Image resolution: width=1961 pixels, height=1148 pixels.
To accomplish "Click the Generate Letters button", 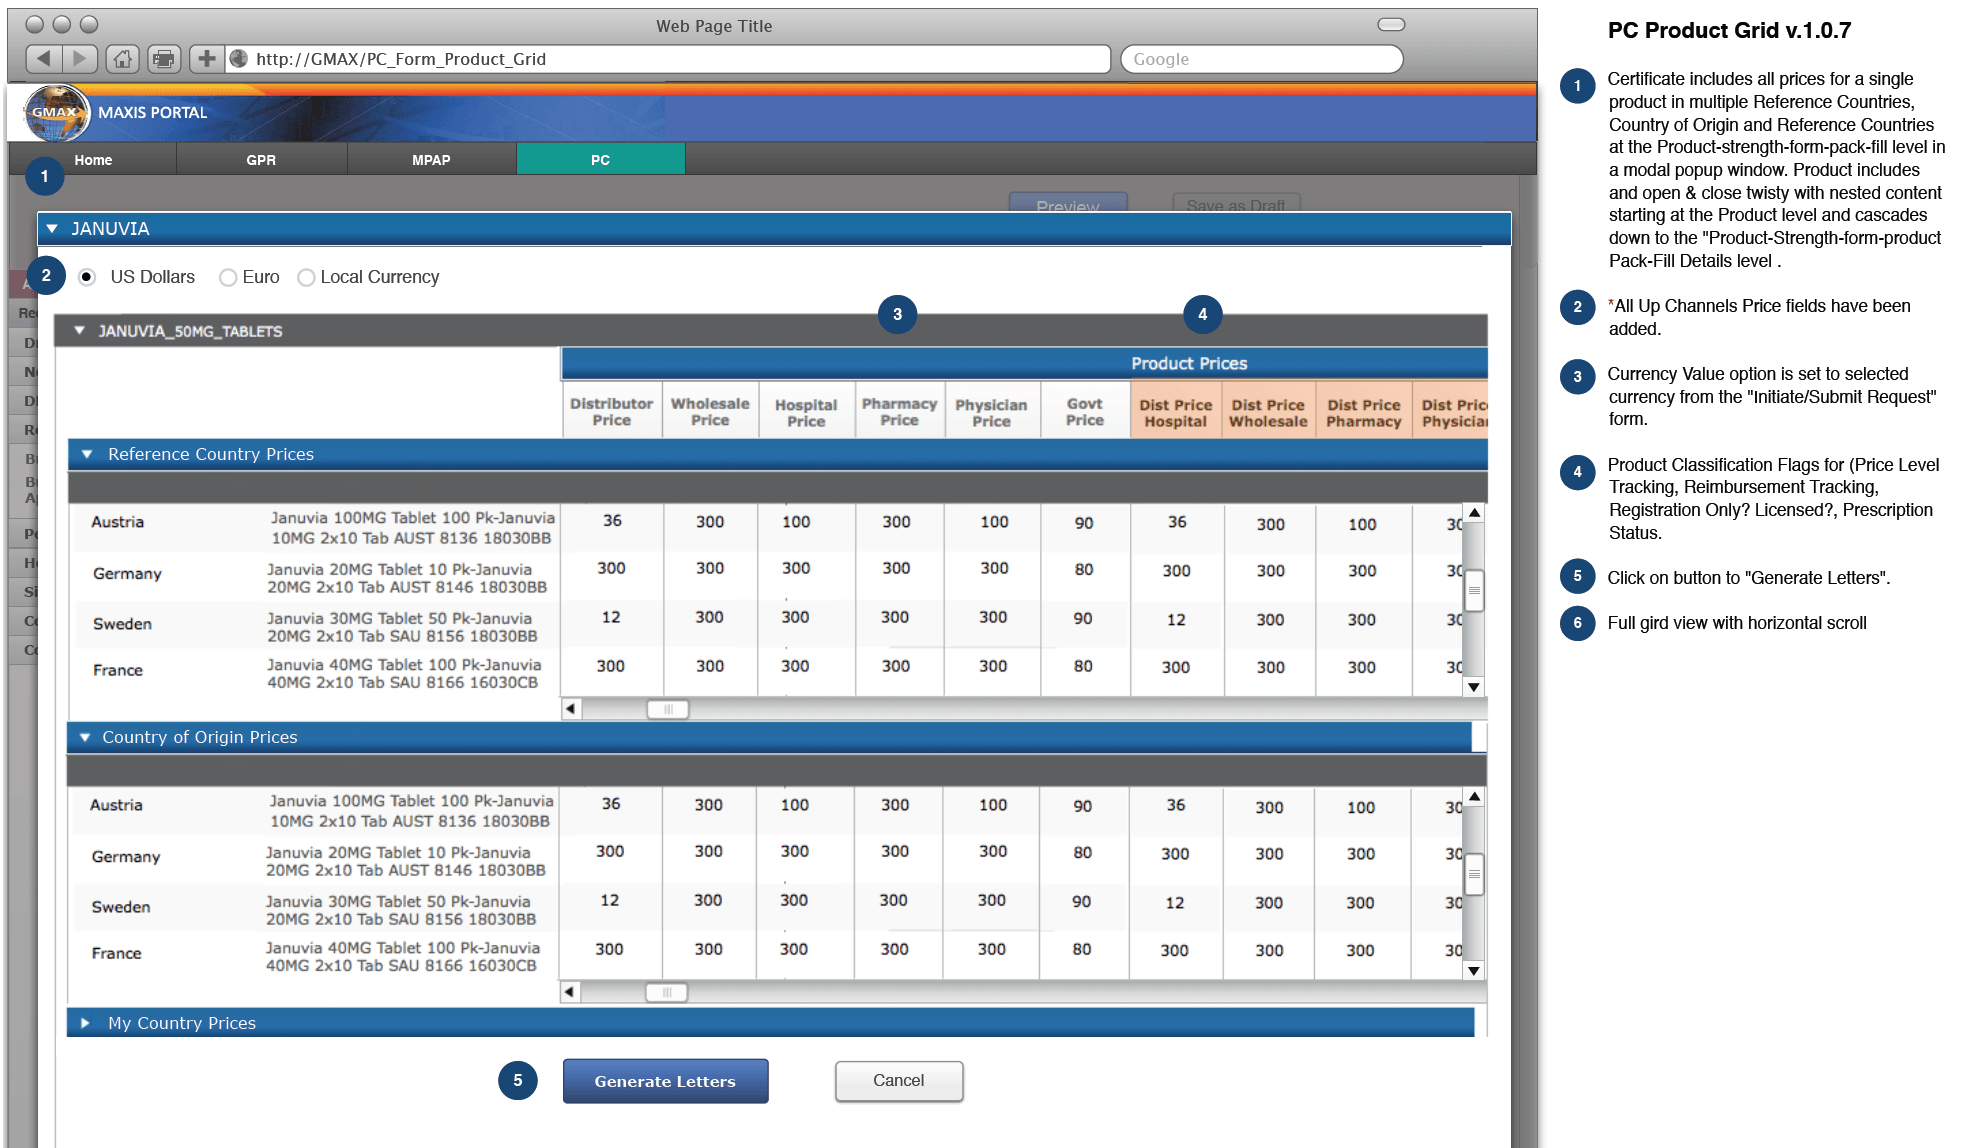I will [x=665, y=1081].
